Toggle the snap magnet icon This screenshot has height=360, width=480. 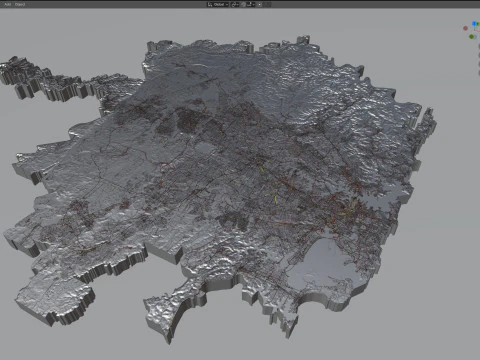pos(243,4)
